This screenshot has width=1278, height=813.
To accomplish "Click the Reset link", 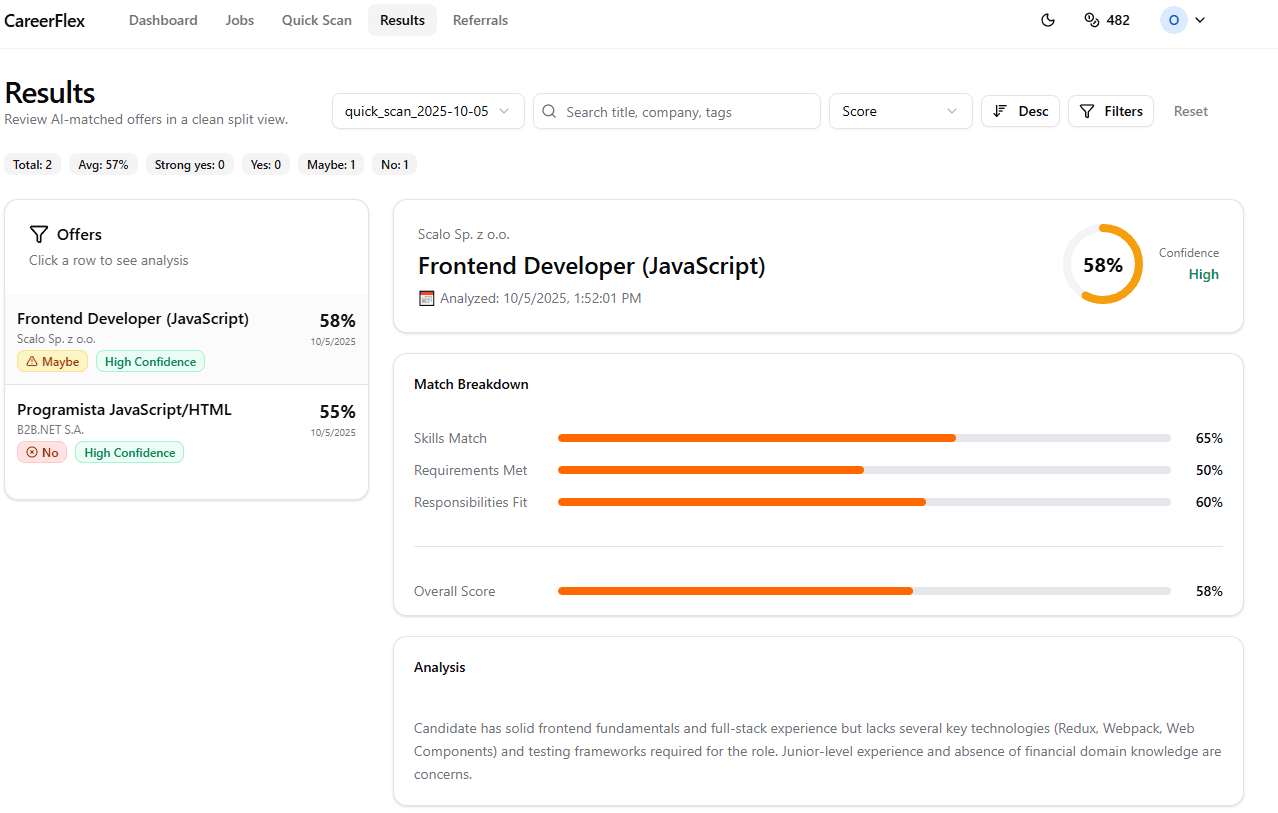I will [1190, 111].
